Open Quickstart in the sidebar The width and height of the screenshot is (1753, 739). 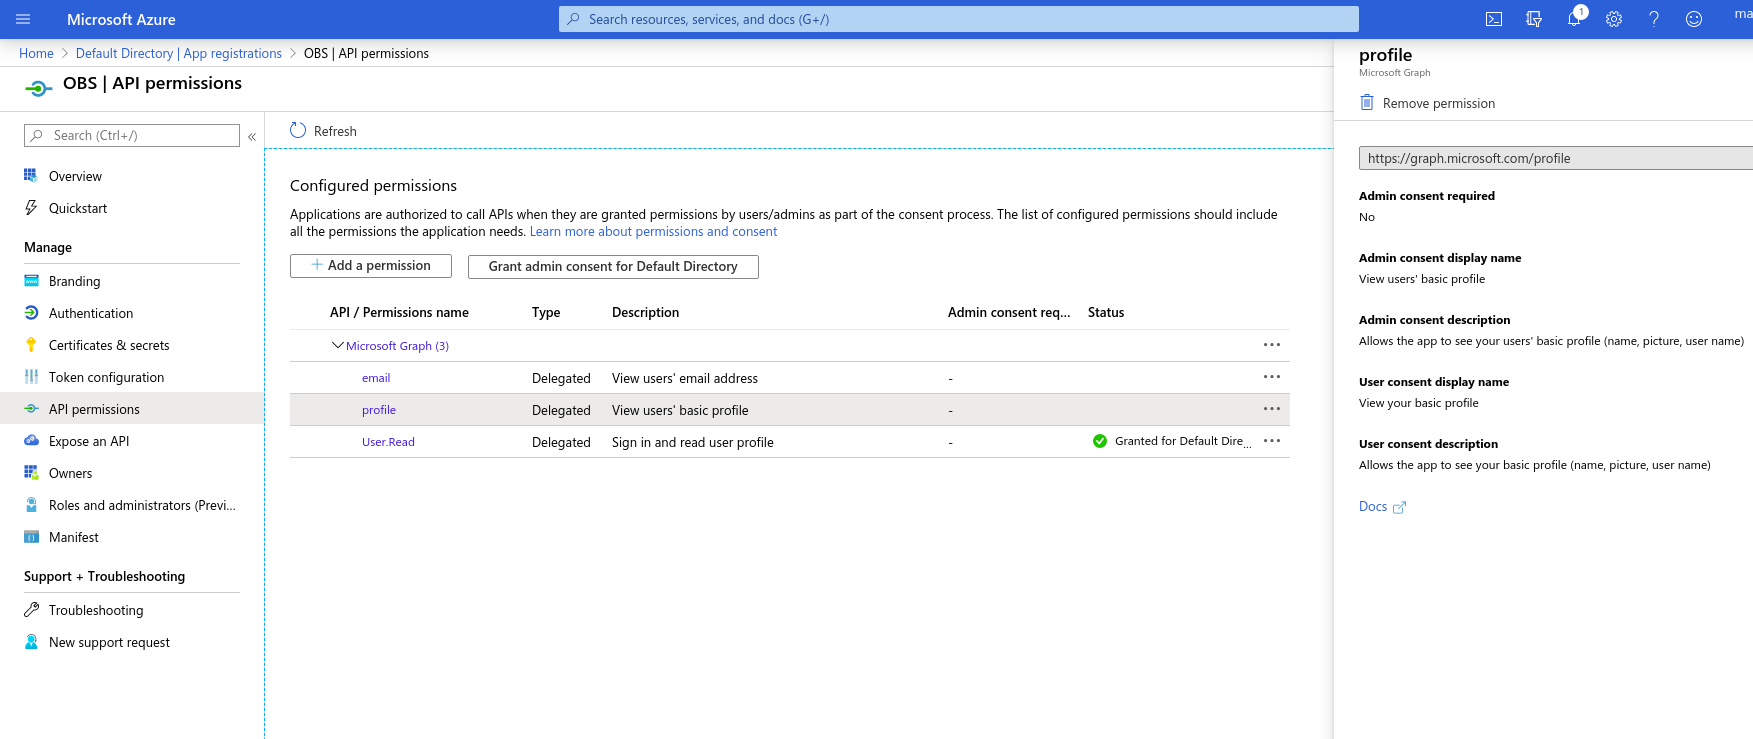(x=78, y=208)
